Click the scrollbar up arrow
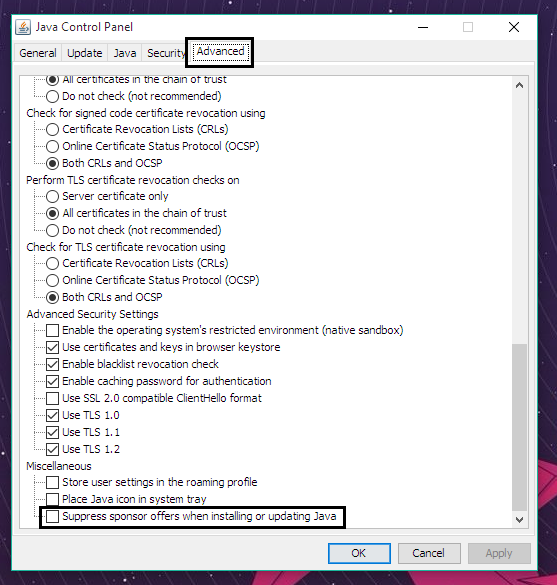Viewport: 557px width, 585px height. point(519,85)
